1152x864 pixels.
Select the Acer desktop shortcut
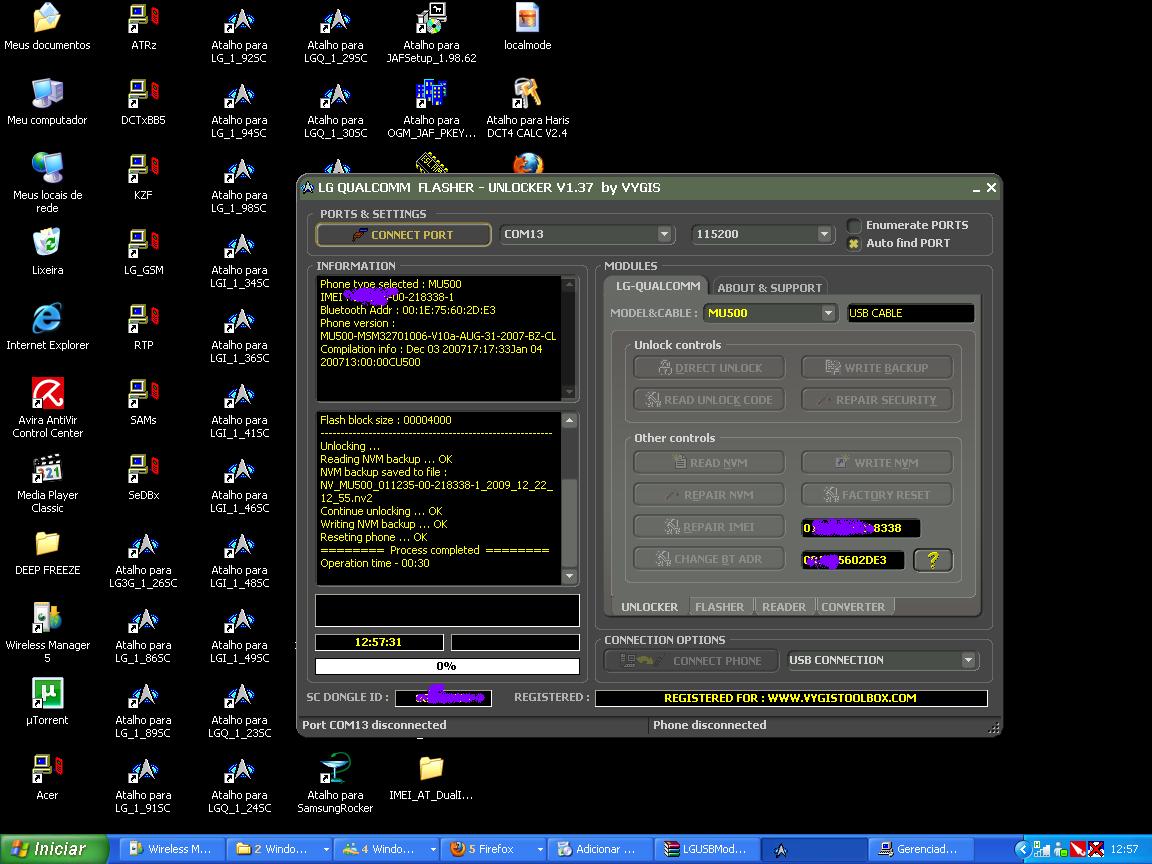click(x=47, y=776)
